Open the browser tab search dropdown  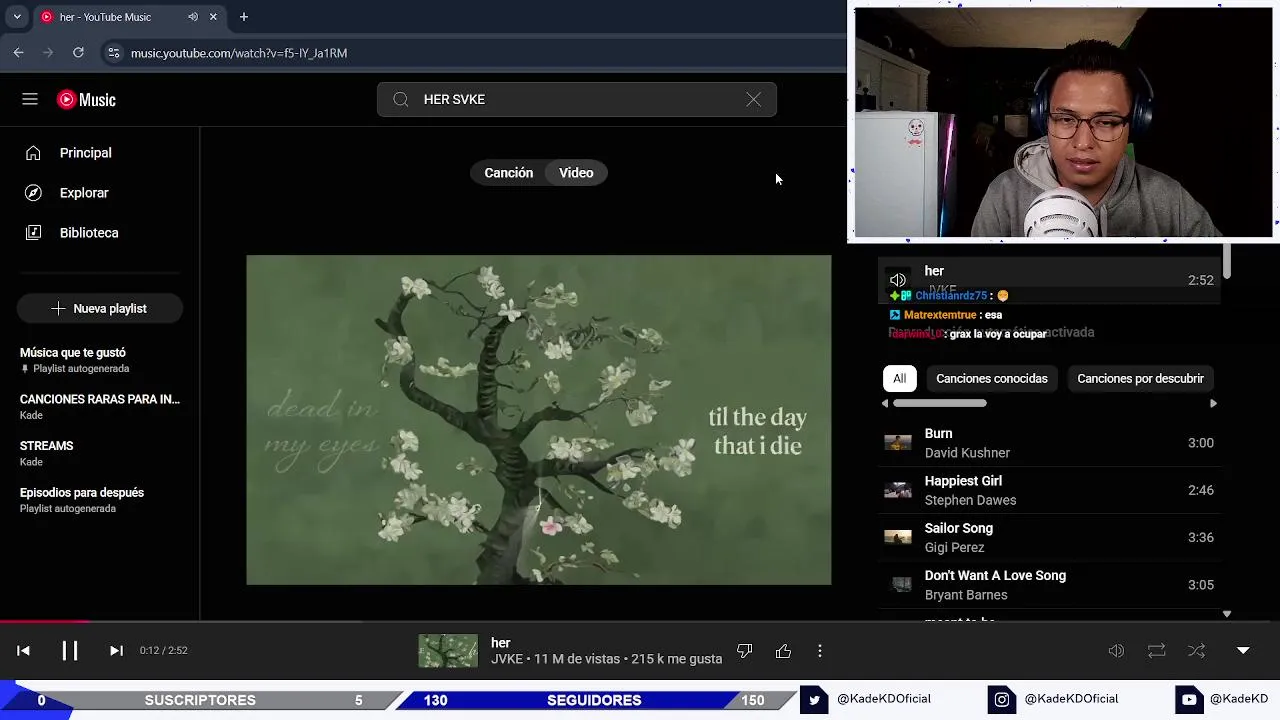click(x=17, y=17)
